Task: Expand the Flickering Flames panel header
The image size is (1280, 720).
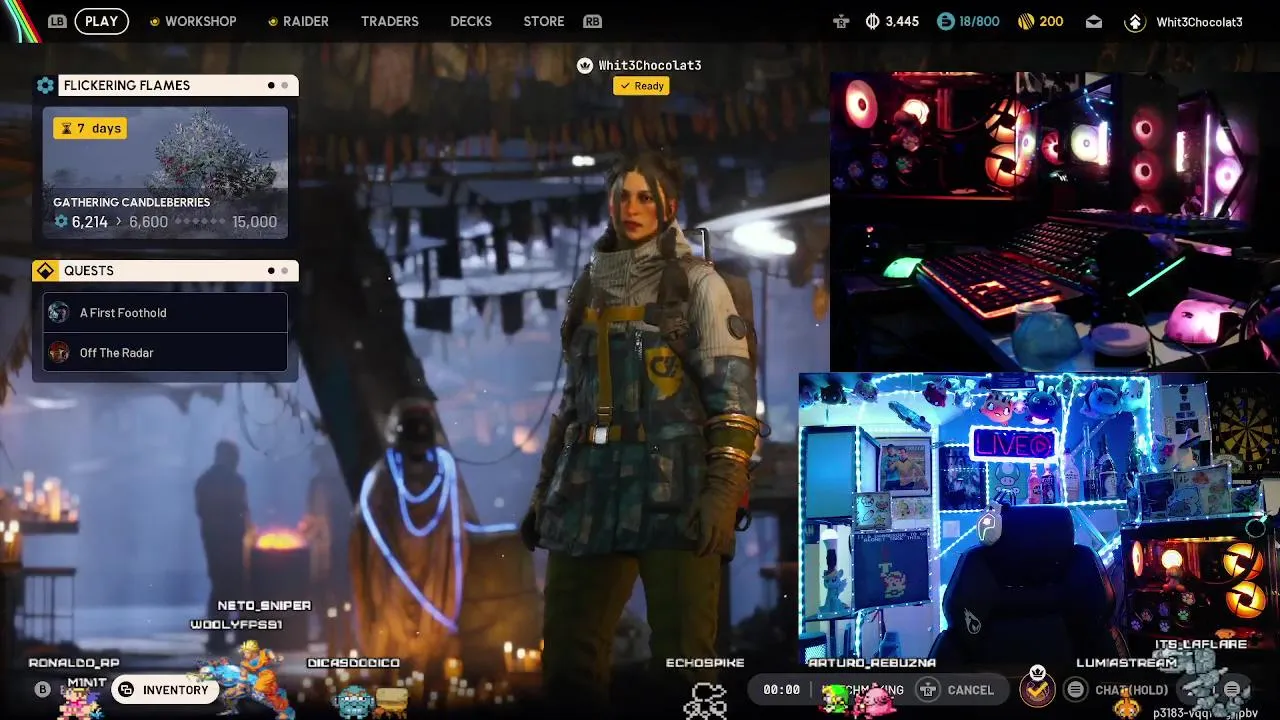Action: (x=165, y=85)
